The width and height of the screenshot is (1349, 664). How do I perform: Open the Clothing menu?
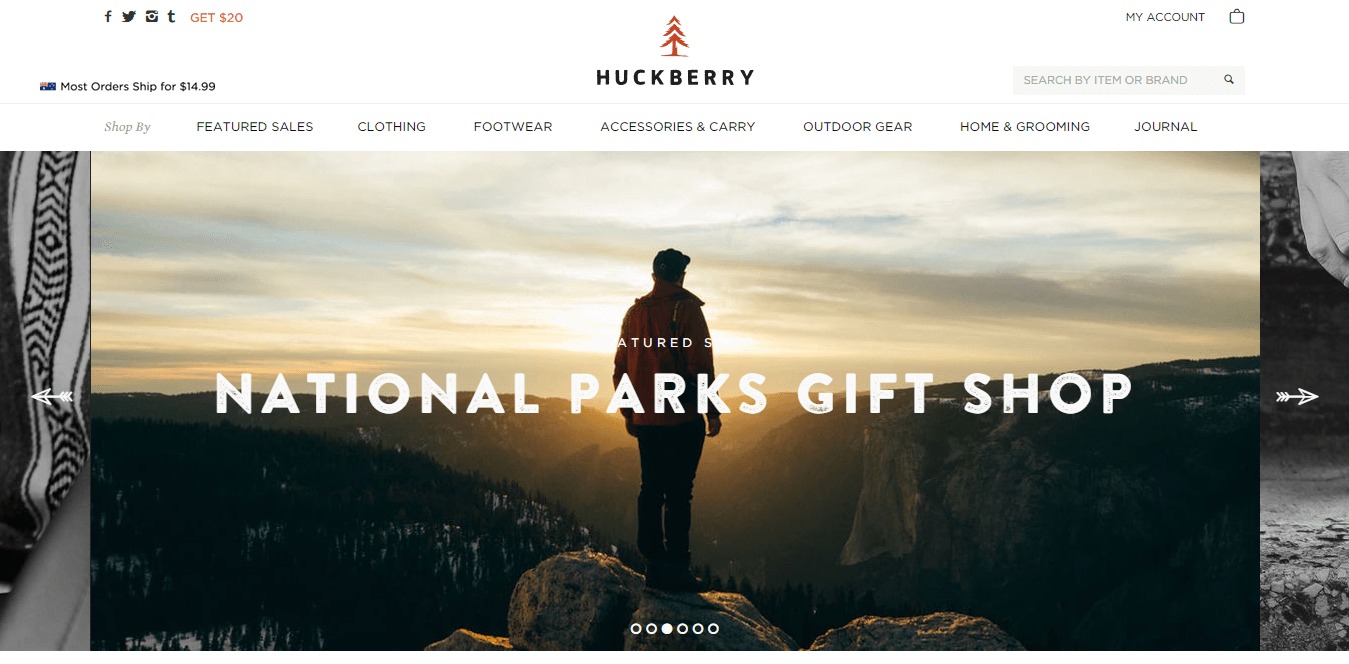pos(392,127)
